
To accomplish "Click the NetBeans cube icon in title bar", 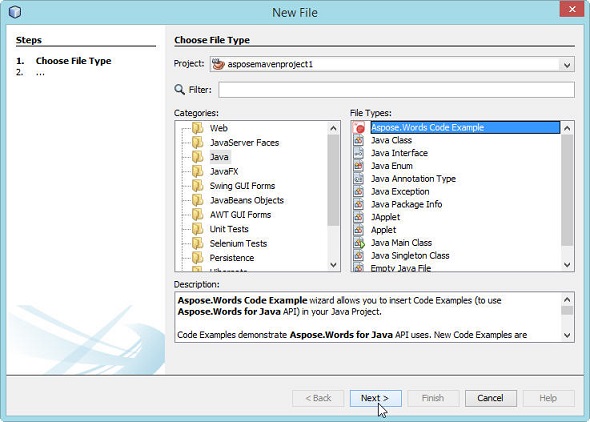I will pyautogui.click(x=15, y=12).
